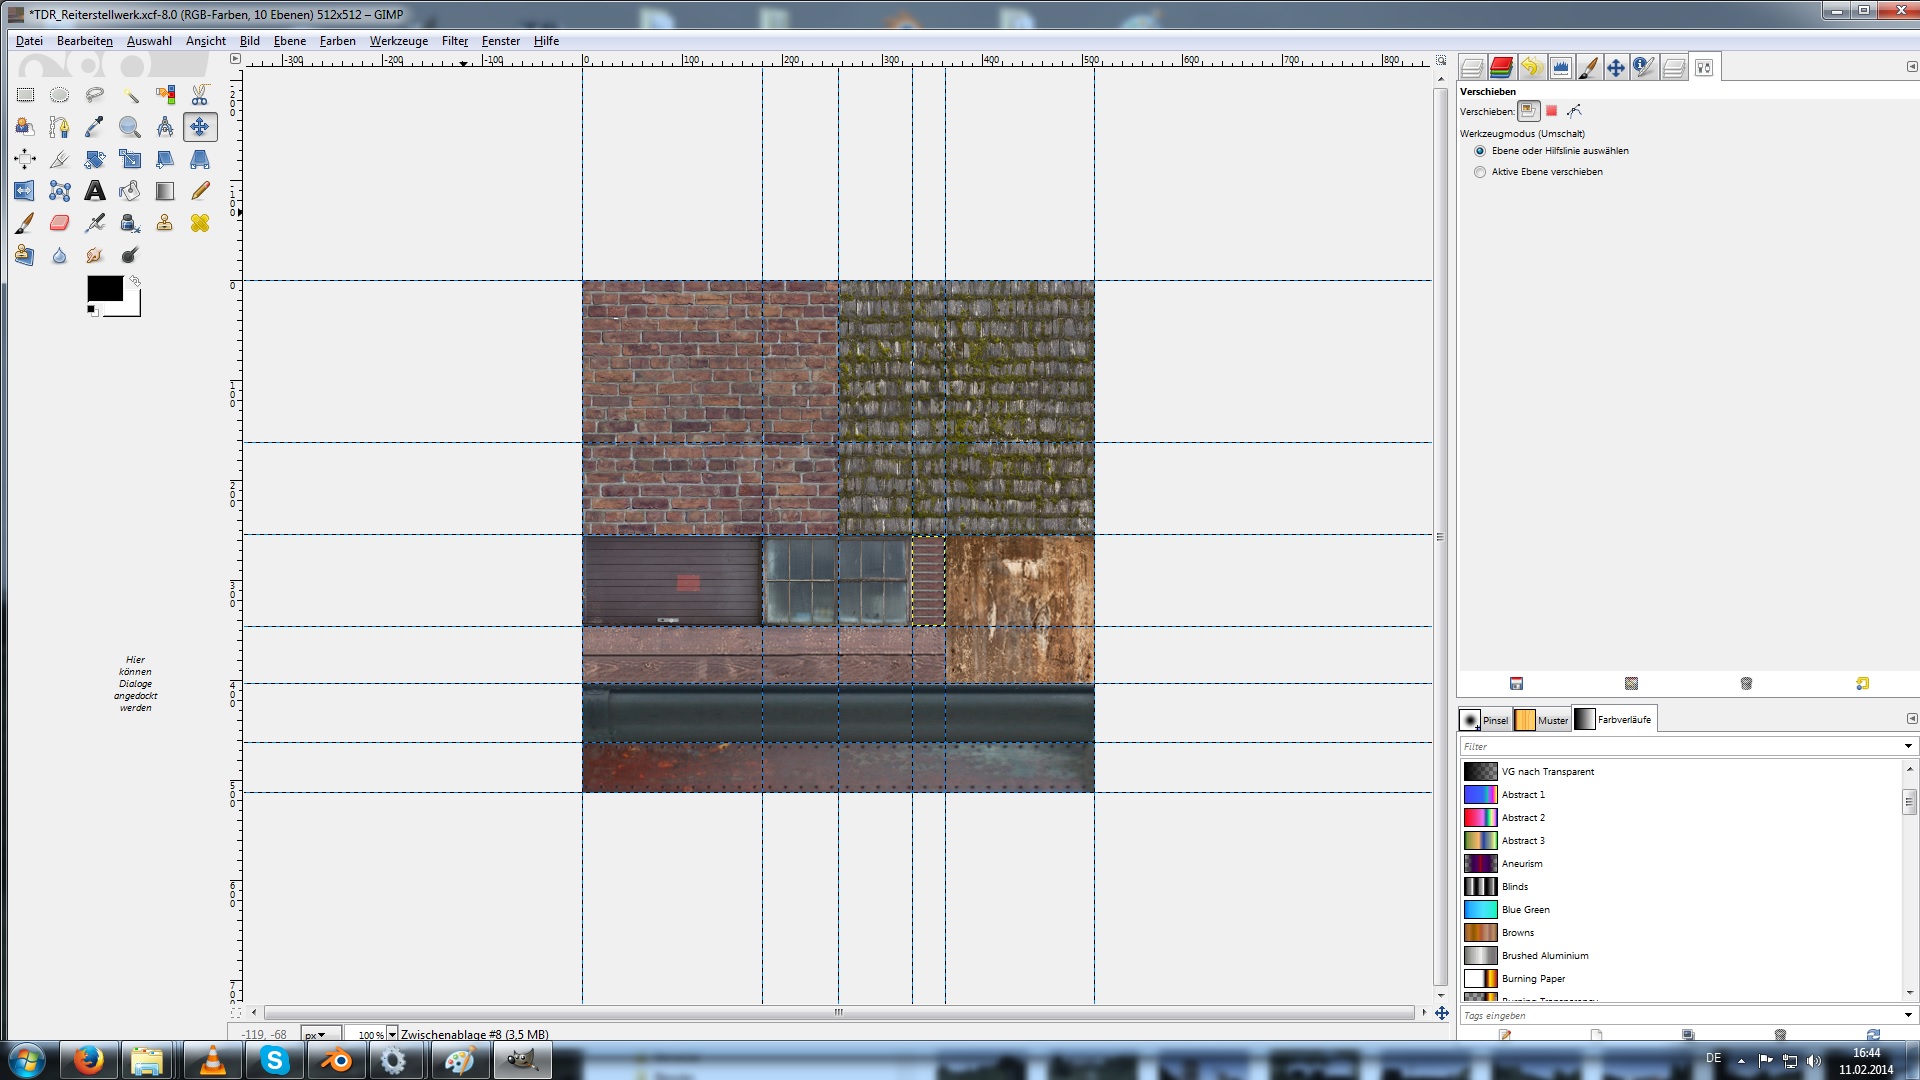The image size is (1920, 1080).
Task: Open the Filter menu
Action: tap(454, 41)
